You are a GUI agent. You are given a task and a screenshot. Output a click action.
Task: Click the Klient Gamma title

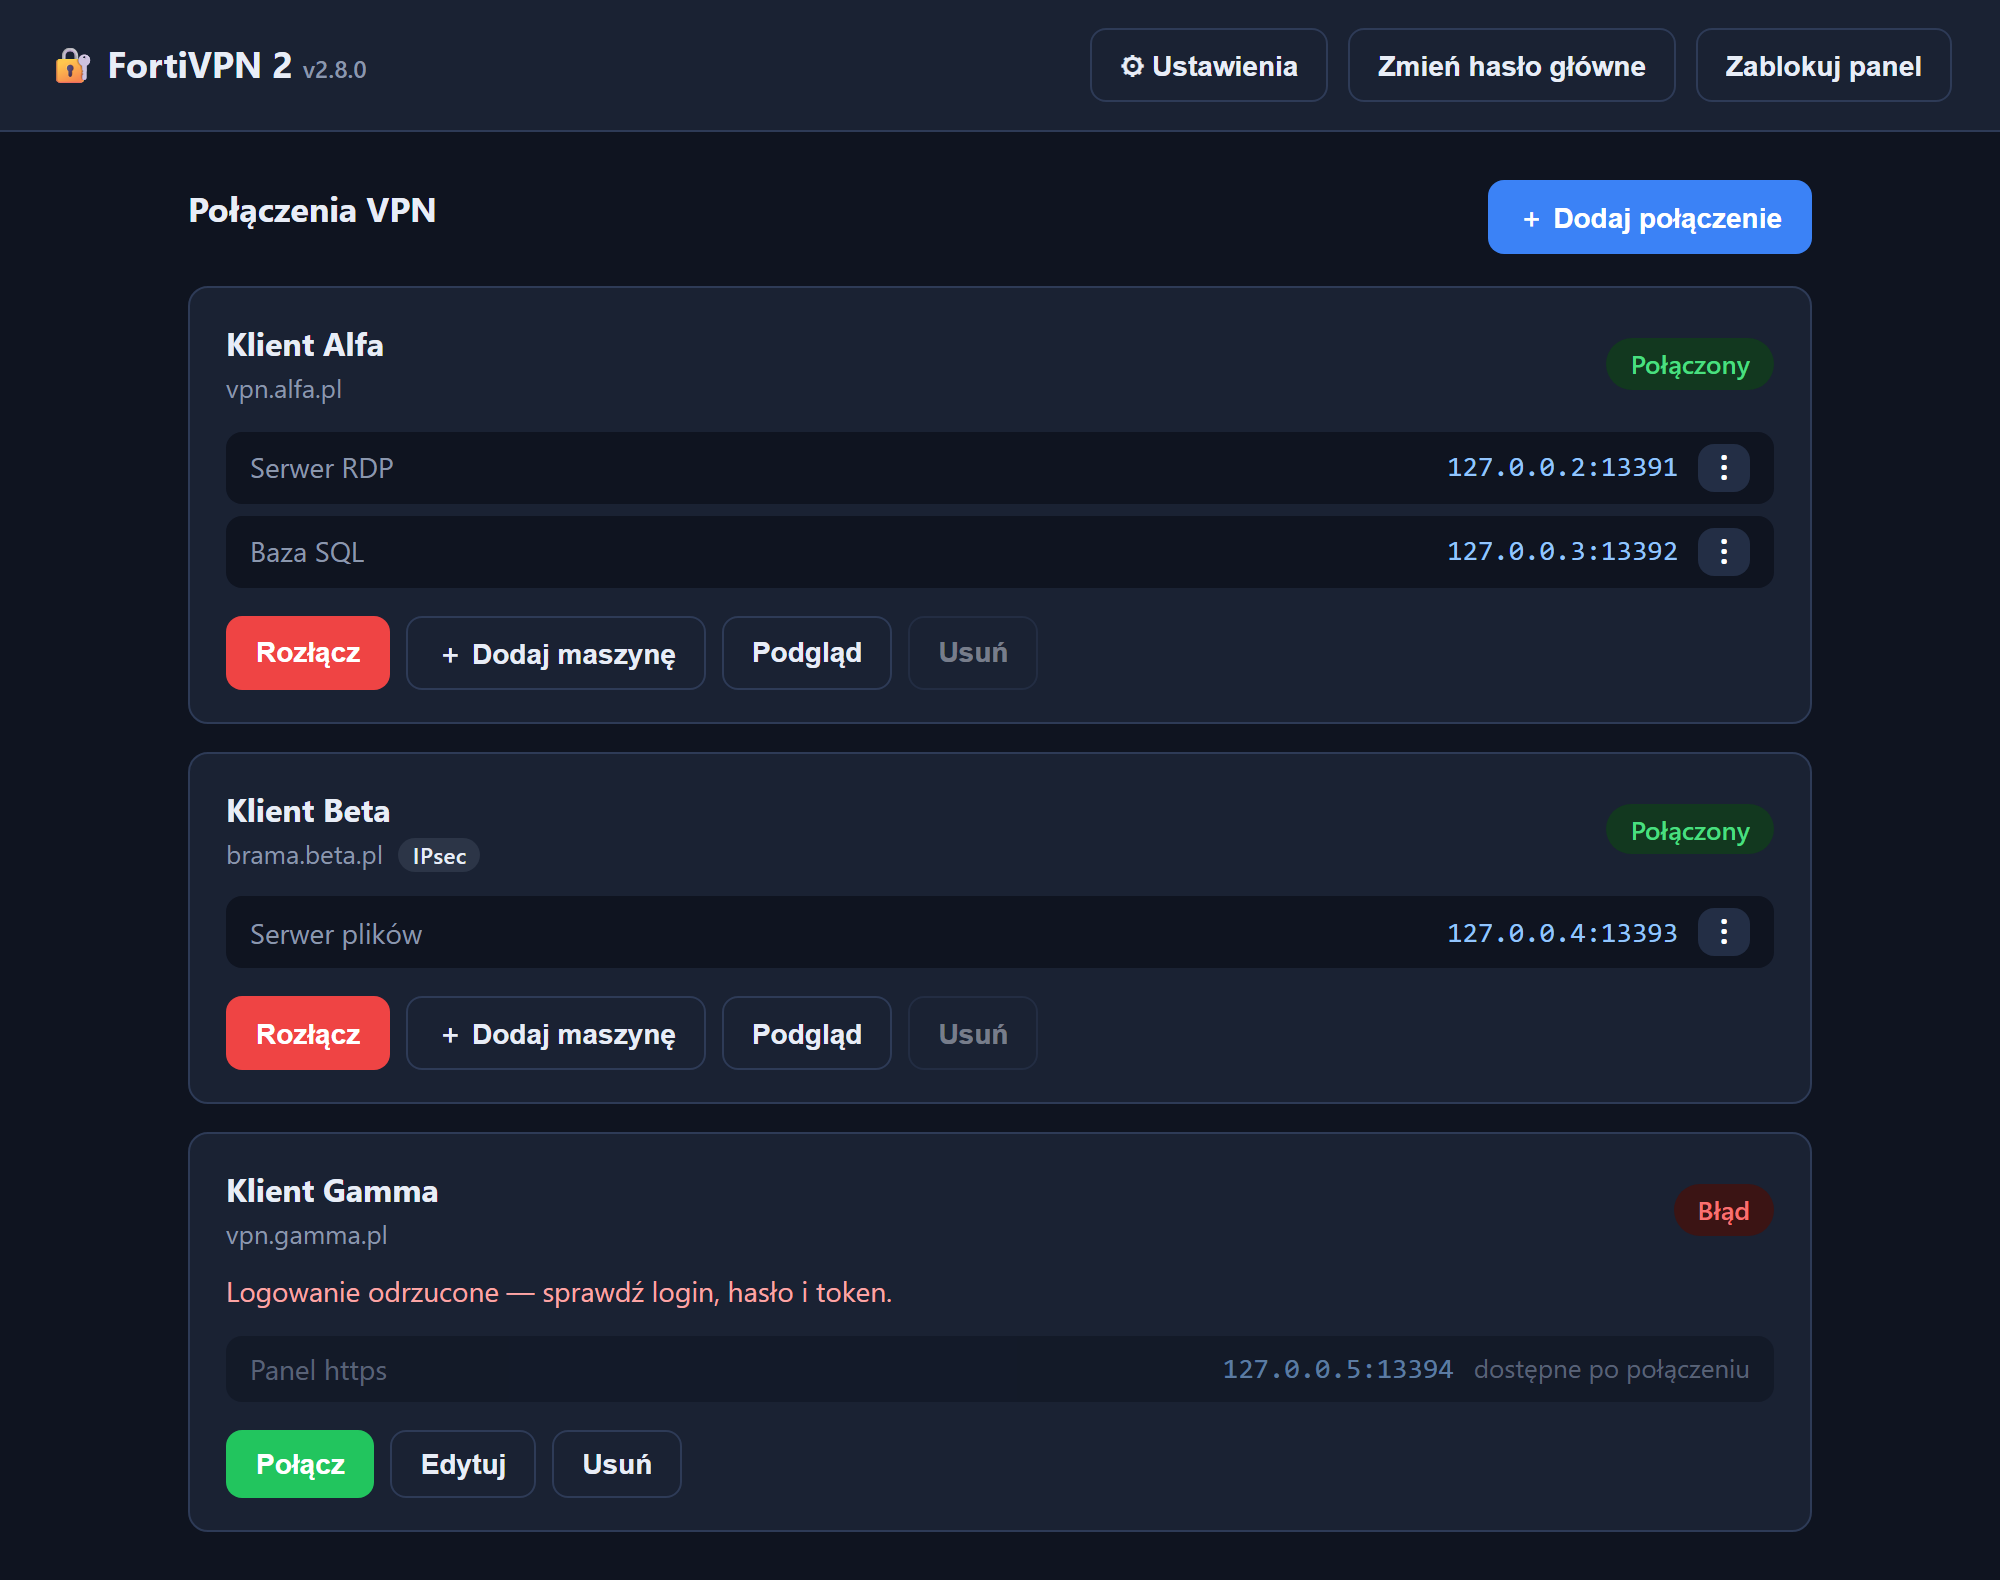[x=332, y=1191]
